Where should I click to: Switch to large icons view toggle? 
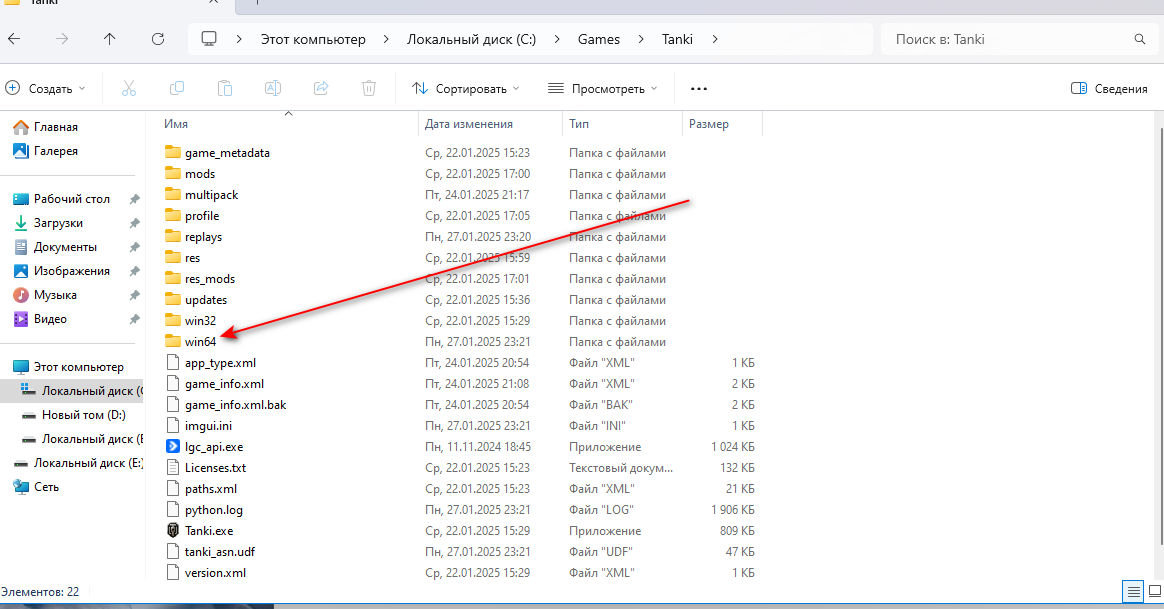click(x=1153, y=591)
